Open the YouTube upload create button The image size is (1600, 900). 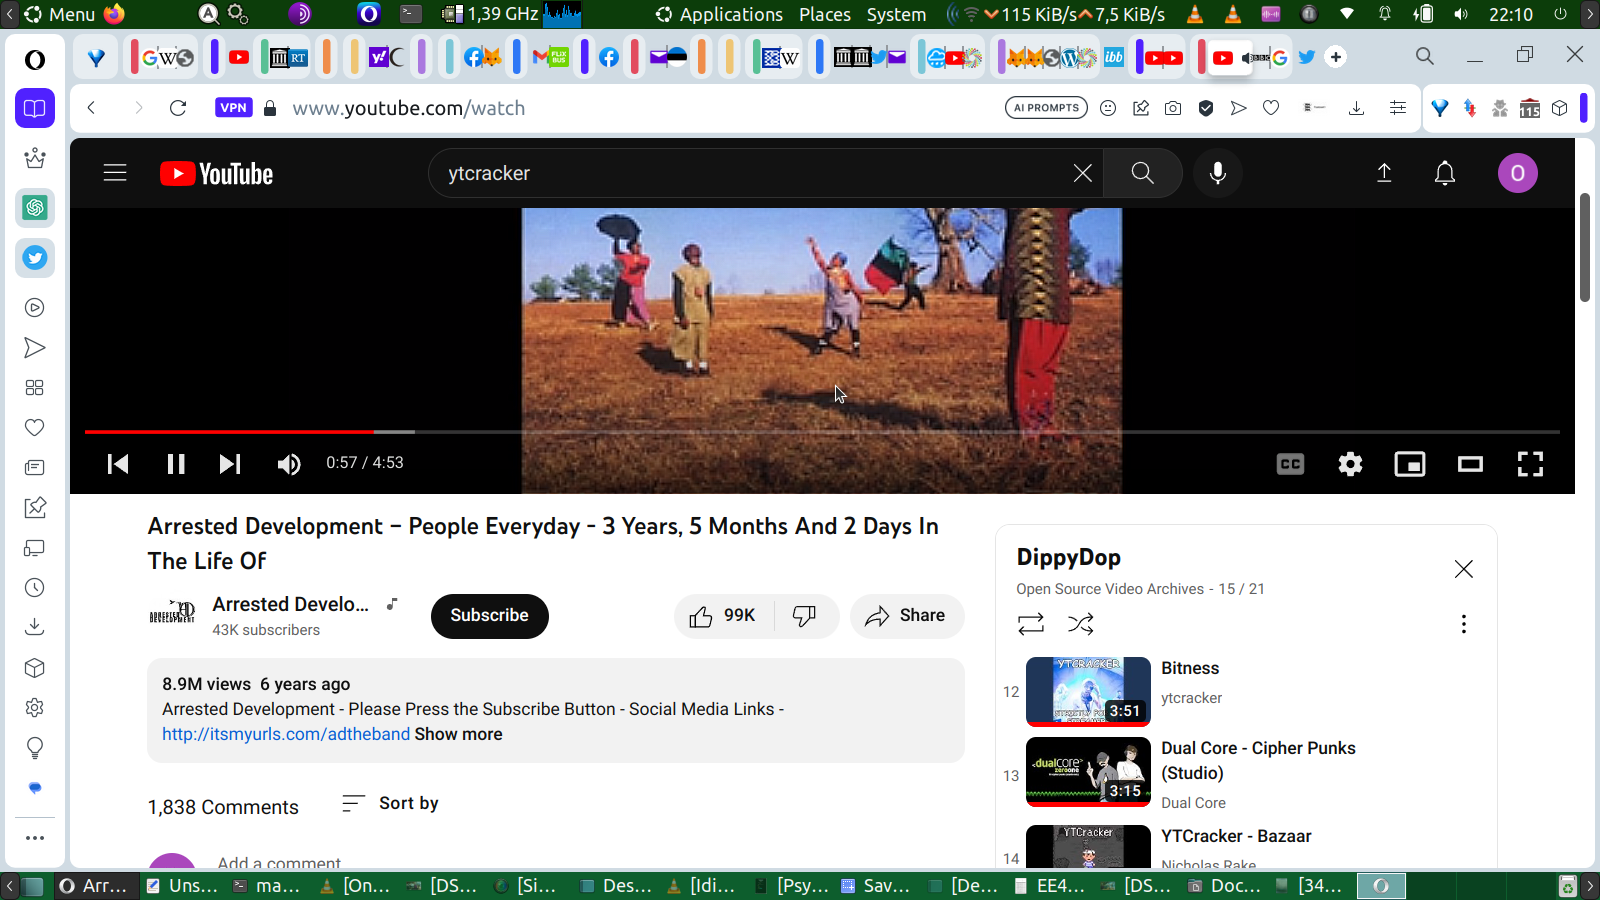click(x=1384, y=173)
